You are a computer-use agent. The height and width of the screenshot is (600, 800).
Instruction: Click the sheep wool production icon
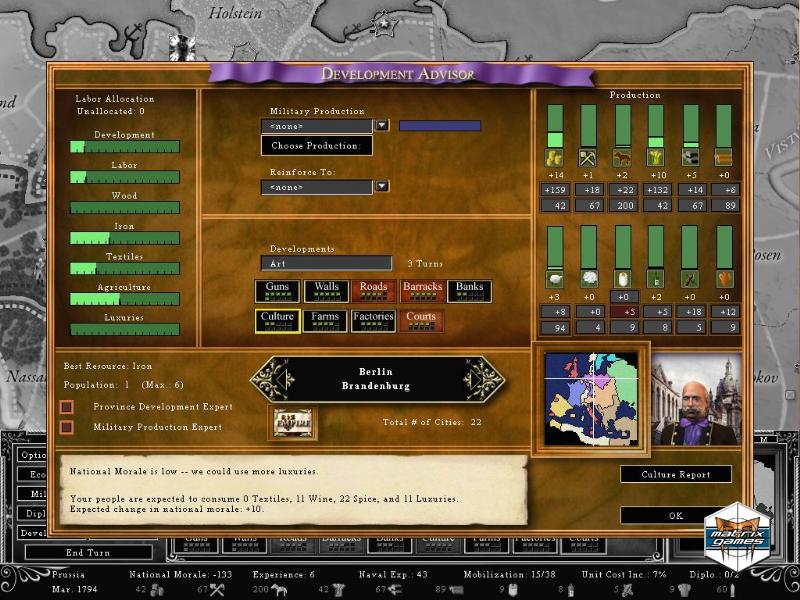coord(555,279)
